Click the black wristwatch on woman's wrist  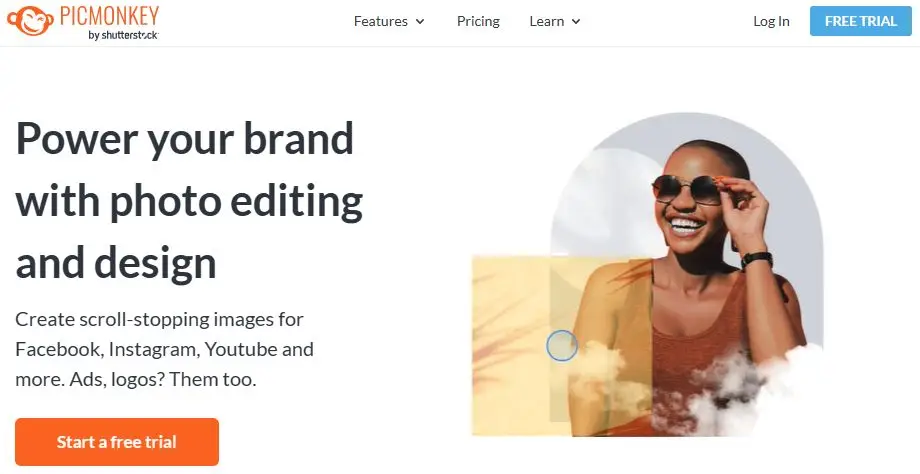[757, 259]
